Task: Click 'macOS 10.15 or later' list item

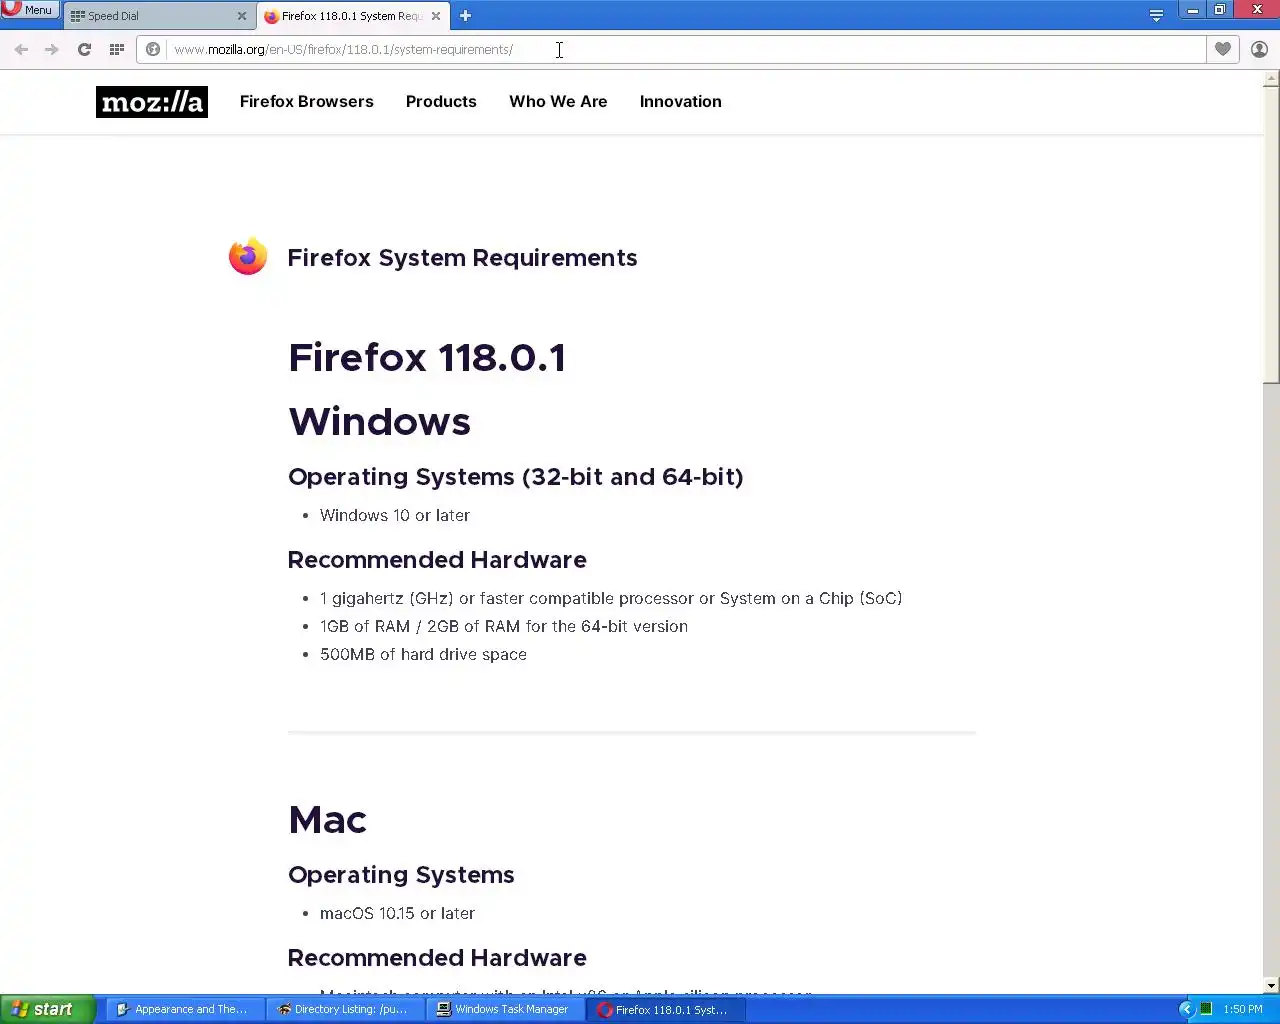Action: click(x=397, y=913)
